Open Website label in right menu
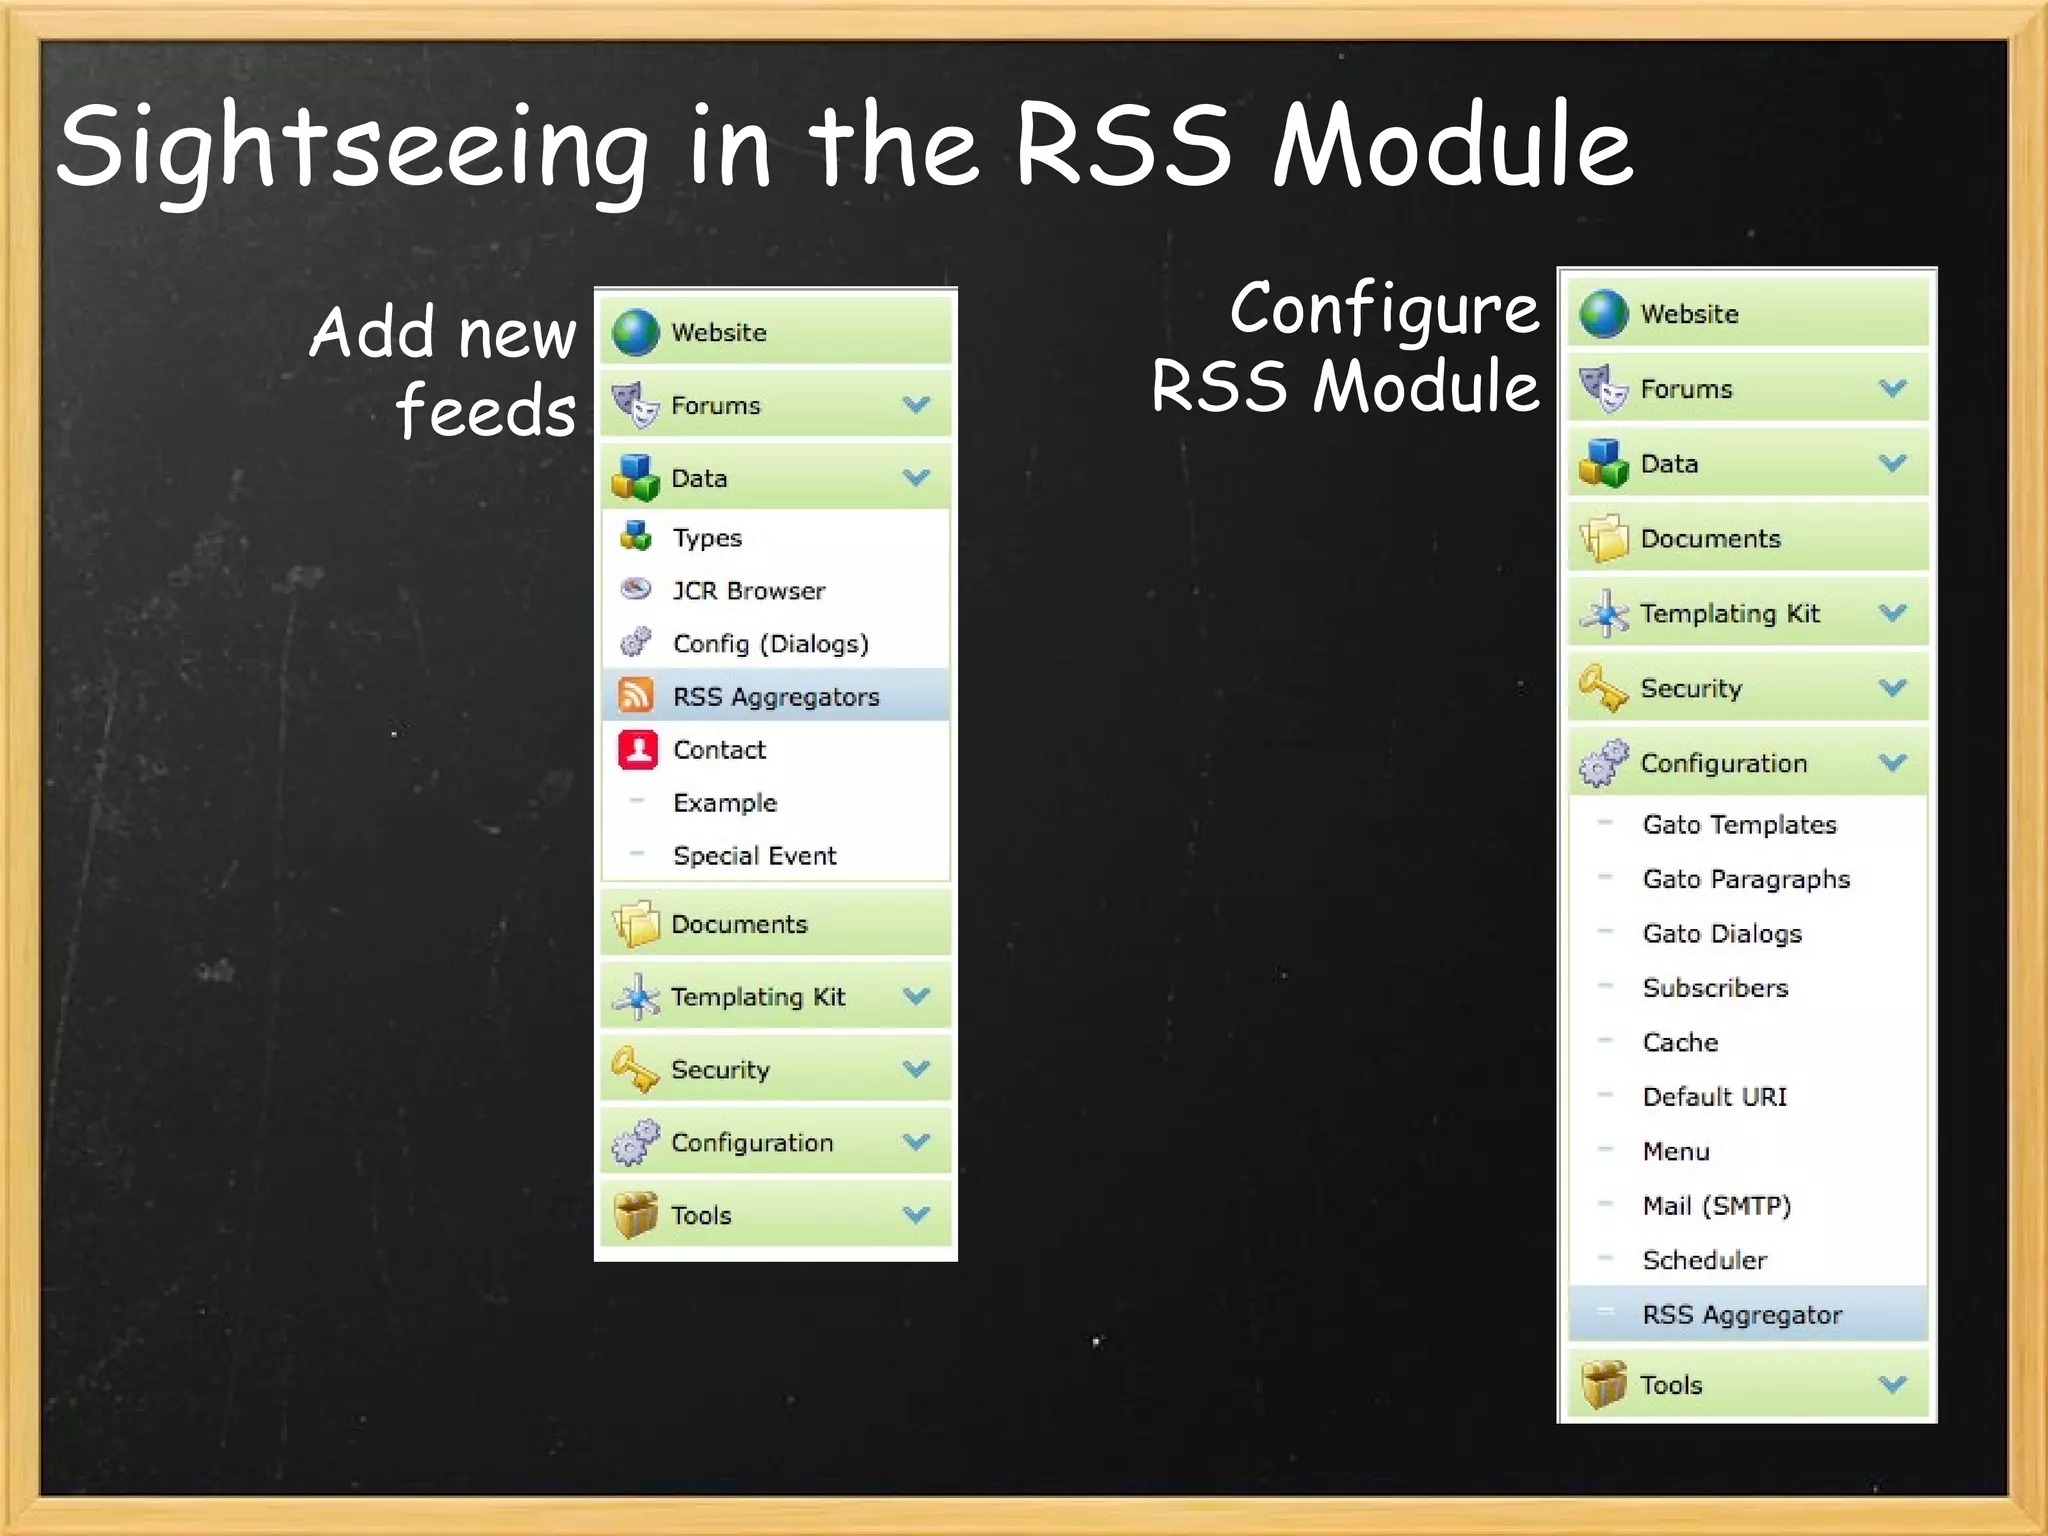This screenshot has height=1536, width=2048. click(1690, 314)
